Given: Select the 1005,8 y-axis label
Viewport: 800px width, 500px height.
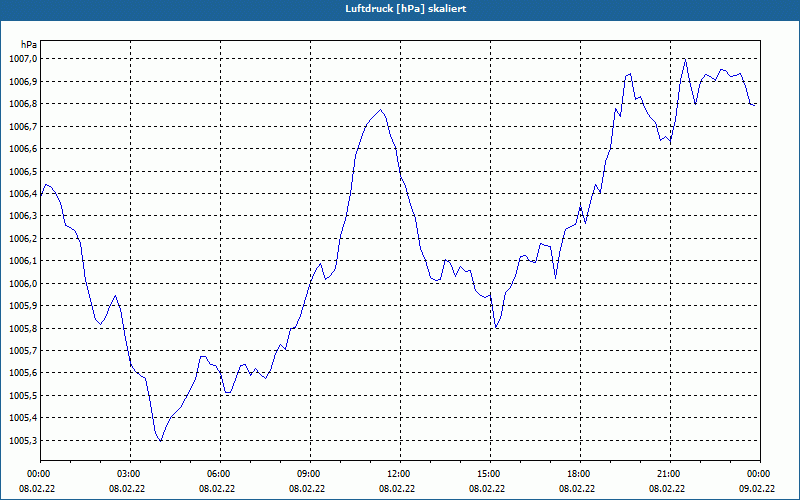Looking at the screenshot, I should pos(23,329).
